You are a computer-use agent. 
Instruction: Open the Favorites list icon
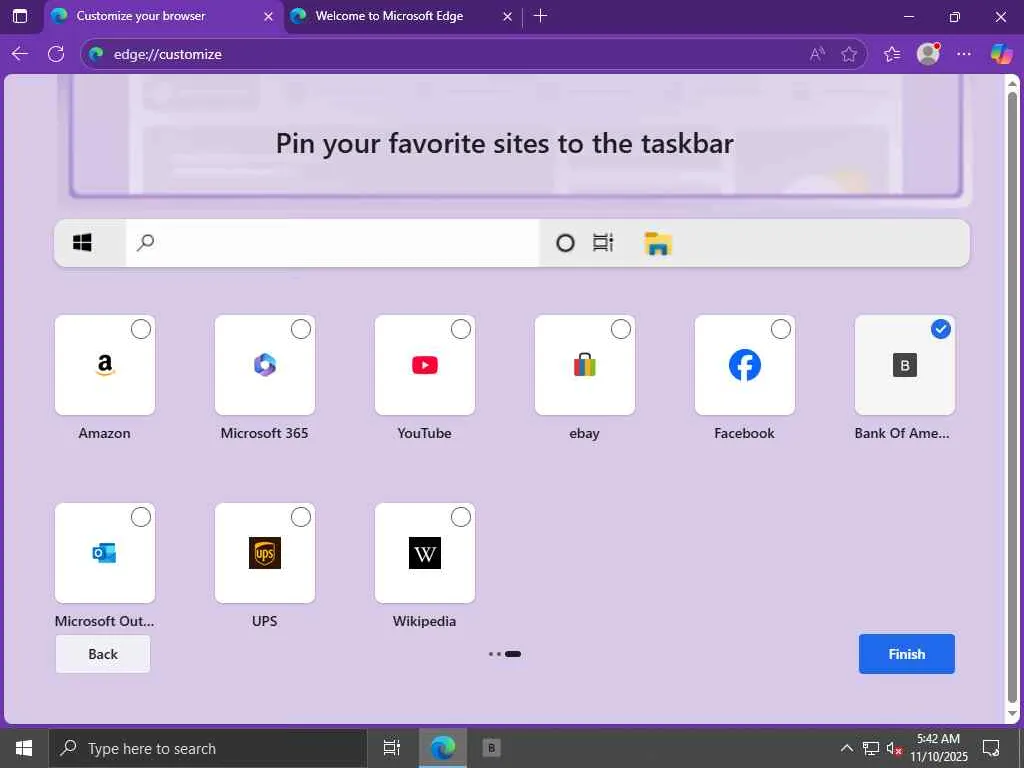click(x=892, y=54)
